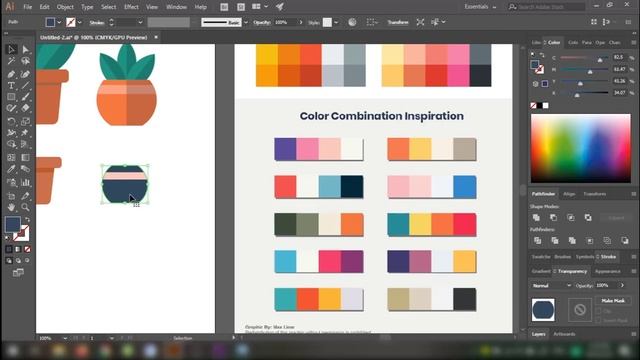Viewport: 640px width, 360px height.
Task: Set None mode button below fill
Action: [x=27, y=249]
